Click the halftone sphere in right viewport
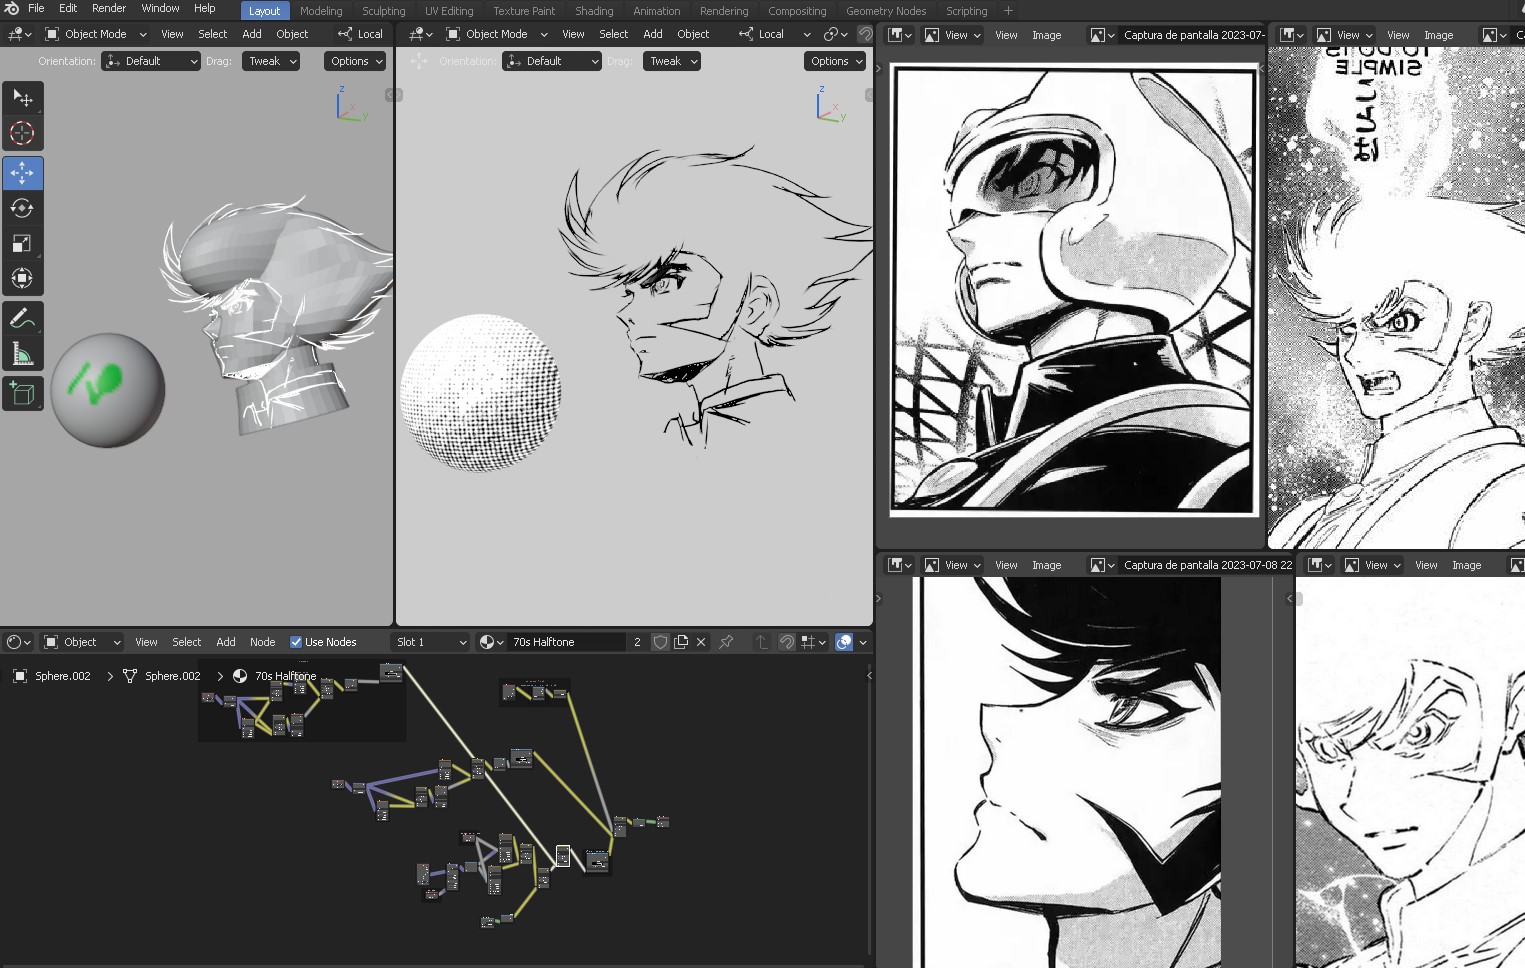The width and height of the screenshot is (1525, 968). (480, 391)
